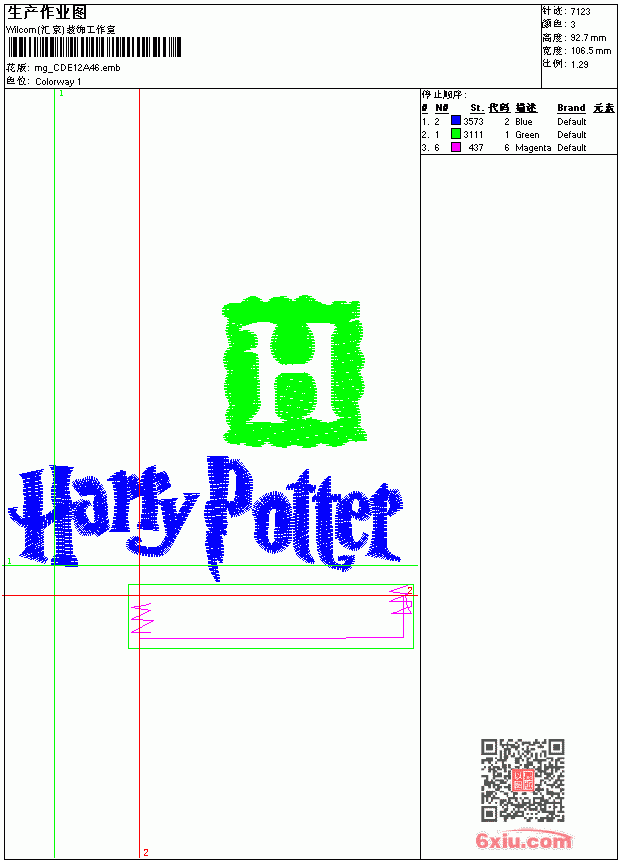Click the Magenta color description
620x860 pixels.
(533, 148)
